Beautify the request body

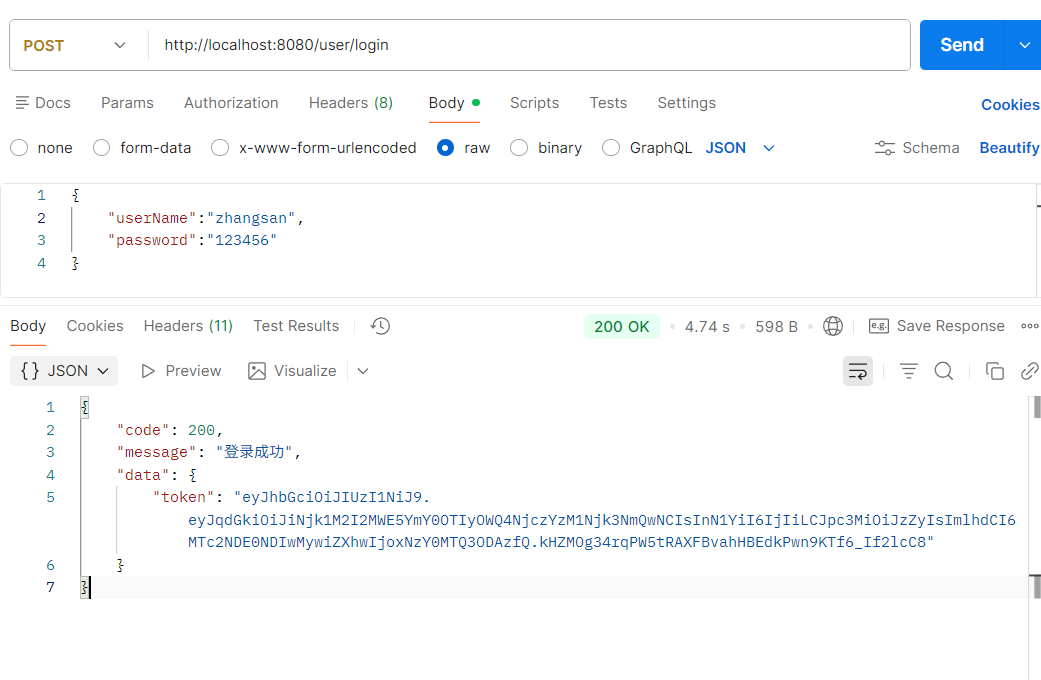tap(1009, 148)
